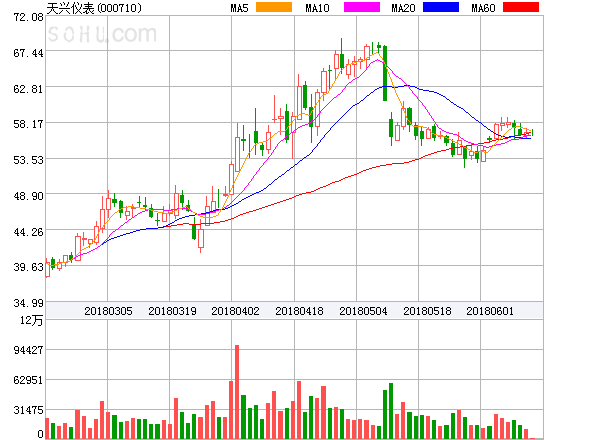Image resolution: width=600 pixels, height=440 pixels.
Task: Click the 20180418 date label
Action: click(x=299, y=311)
